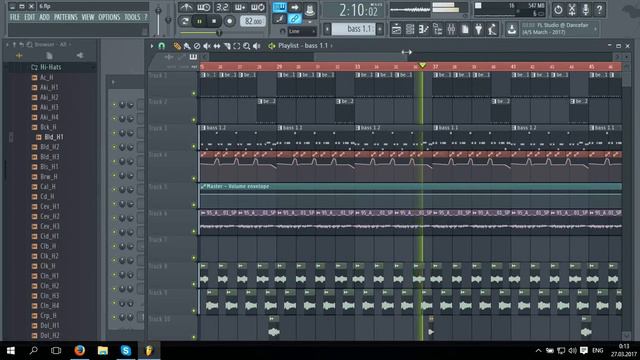Select the playlist paint brush tool
640x360 pixels.
pyautogui.click(x=187, y=46)
